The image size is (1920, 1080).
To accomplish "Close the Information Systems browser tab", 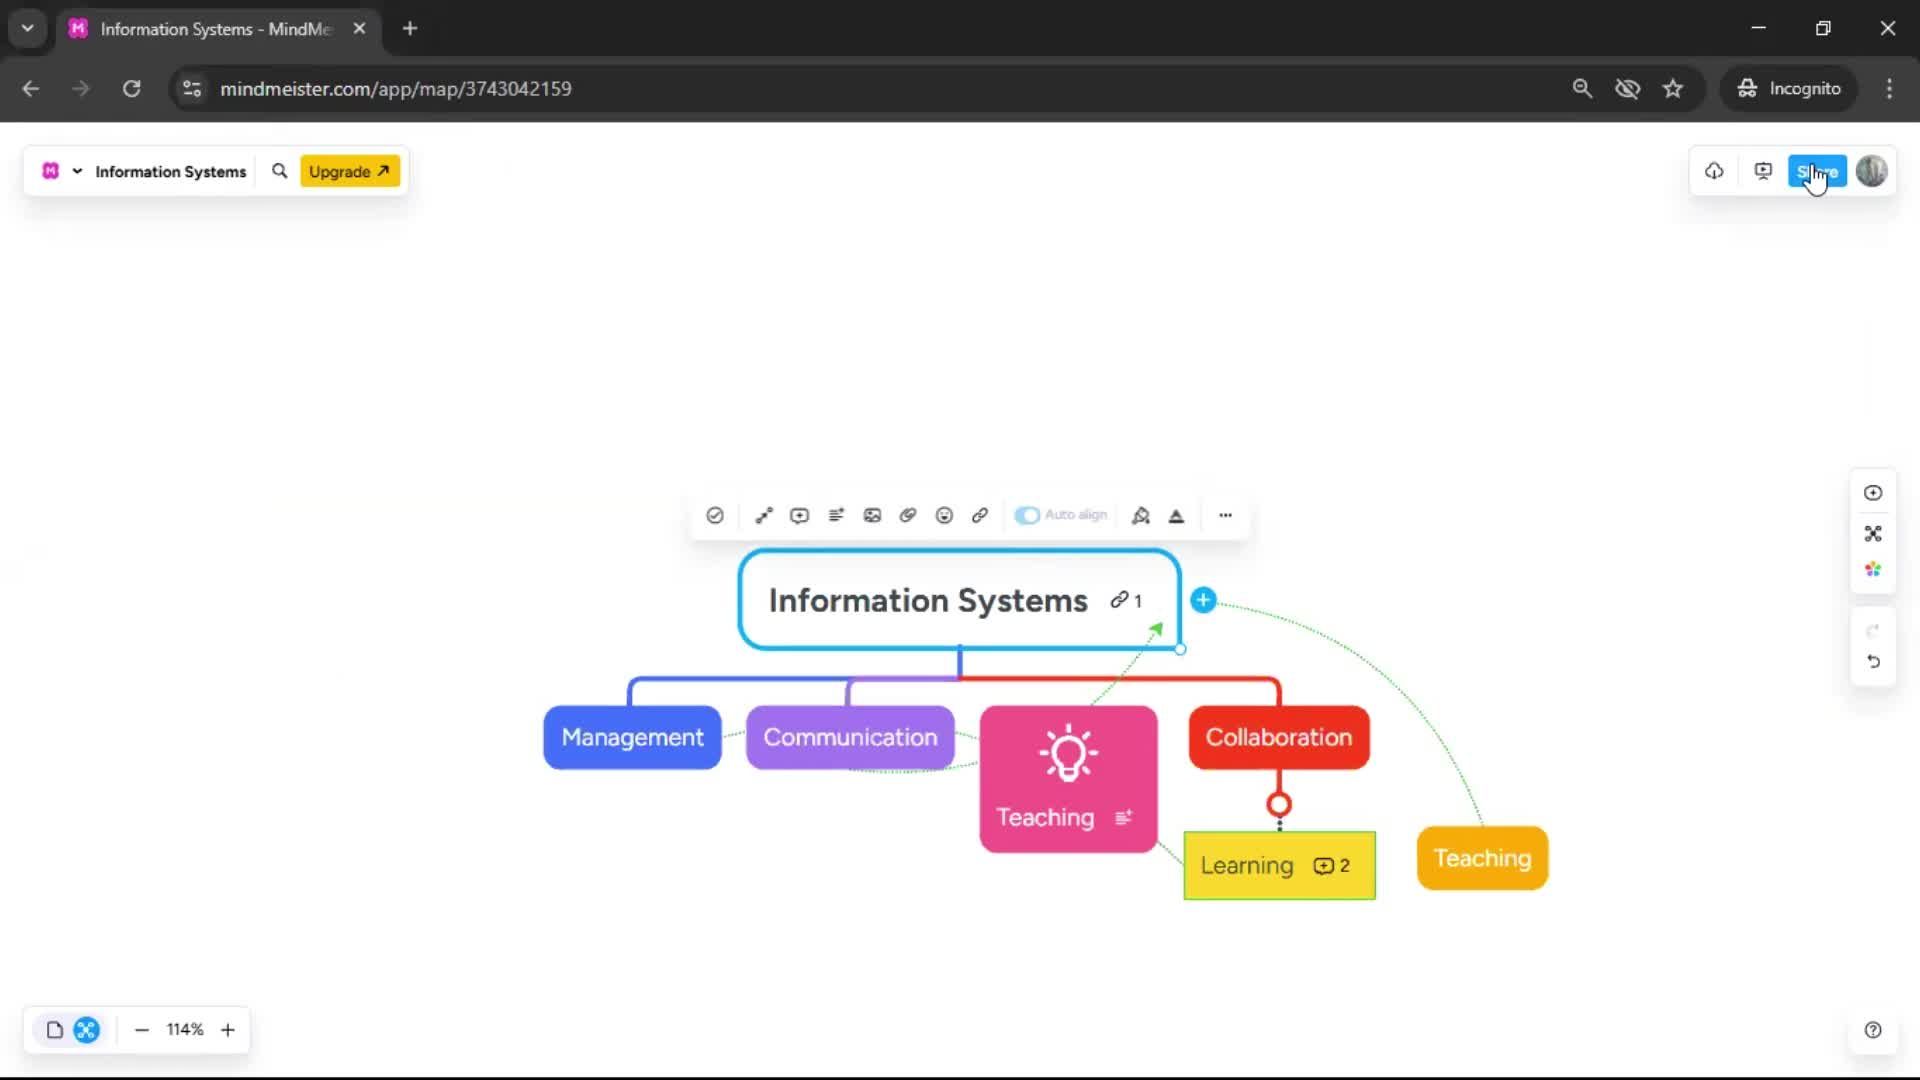I will coord(359,29).
